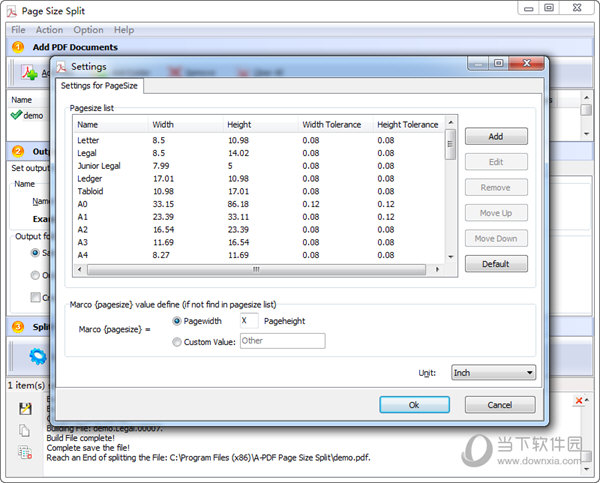
Task: Click the Cancel button
Action: tap(500, 405)
